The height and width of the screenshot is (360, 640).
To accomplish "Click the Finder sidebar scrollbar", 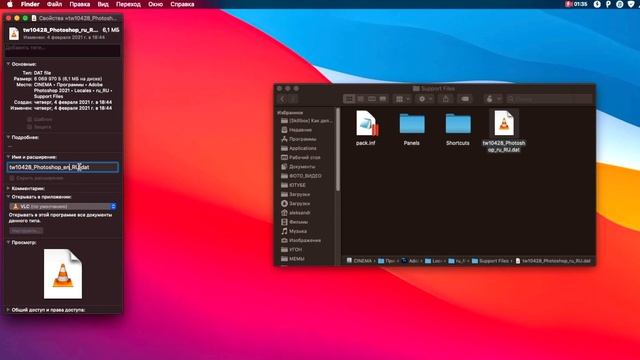I will pos(338,149).
